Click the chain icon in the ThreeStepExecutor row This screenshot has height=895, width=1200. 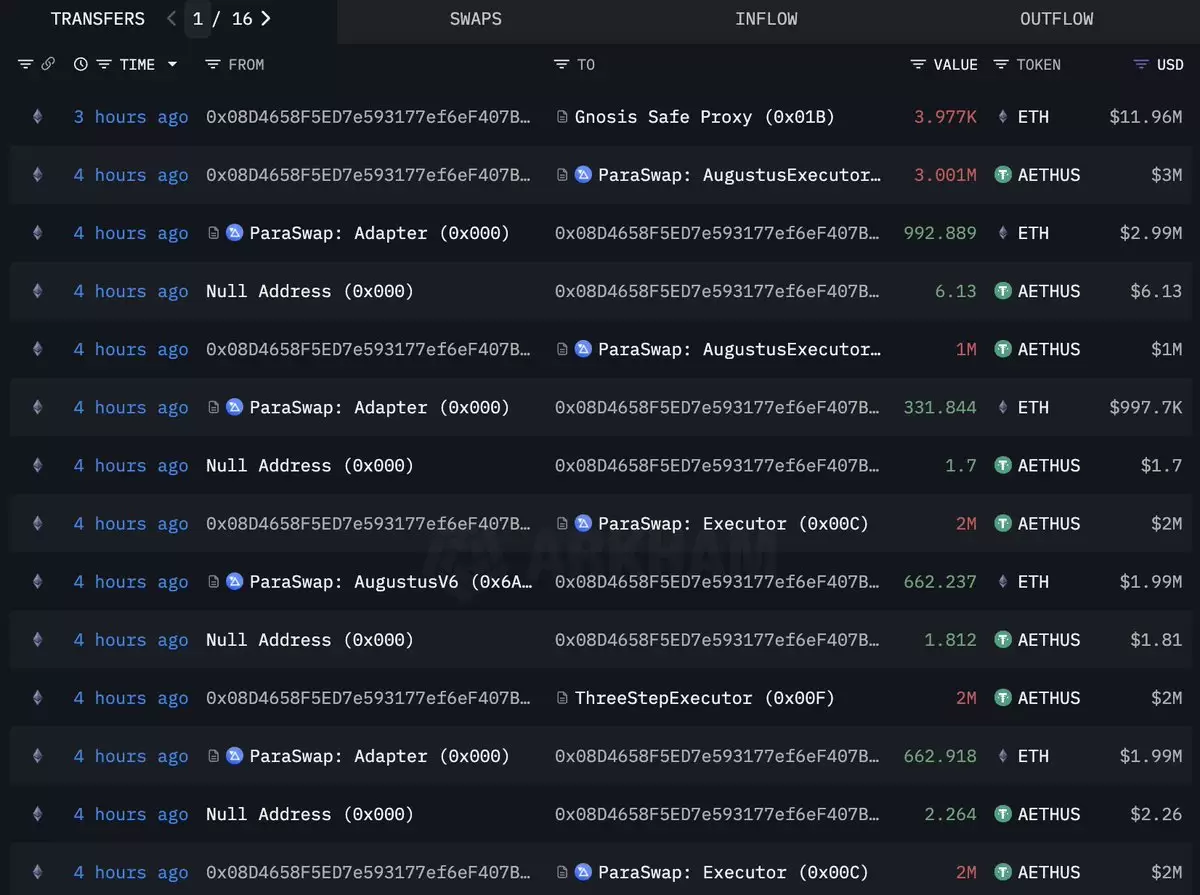point(38,698)
